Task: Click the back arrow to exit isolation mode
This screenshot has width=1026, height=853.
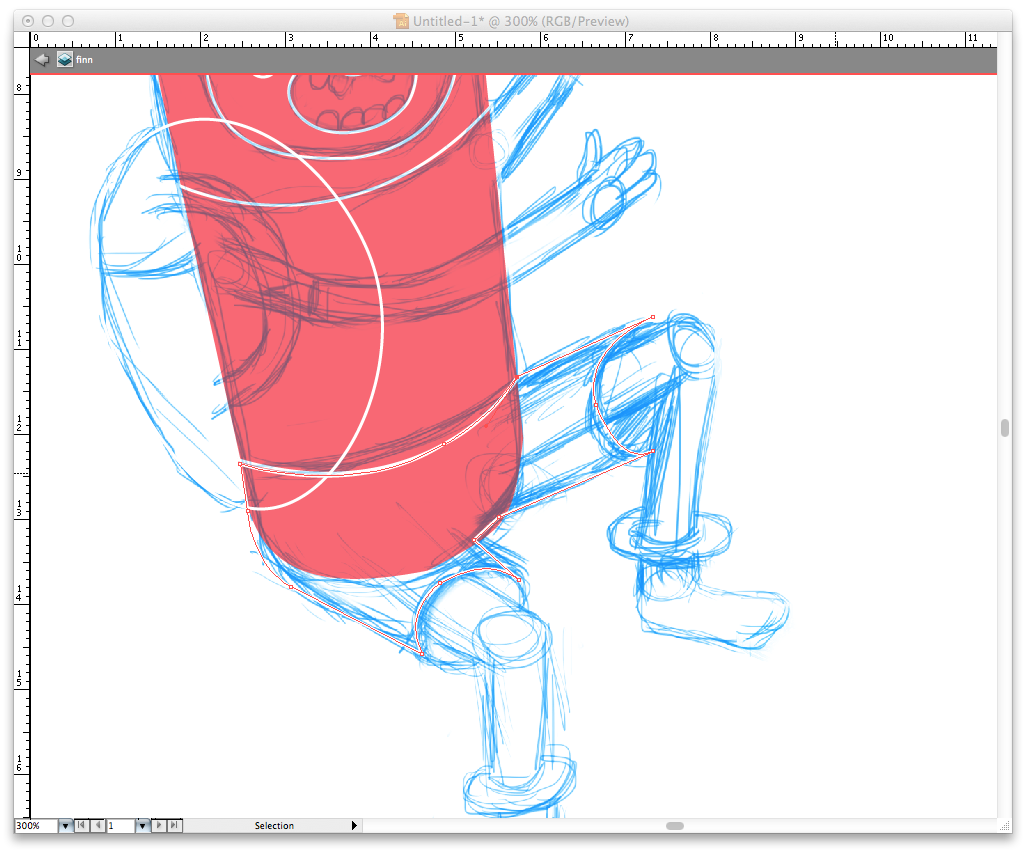Action: click(41, 60)
